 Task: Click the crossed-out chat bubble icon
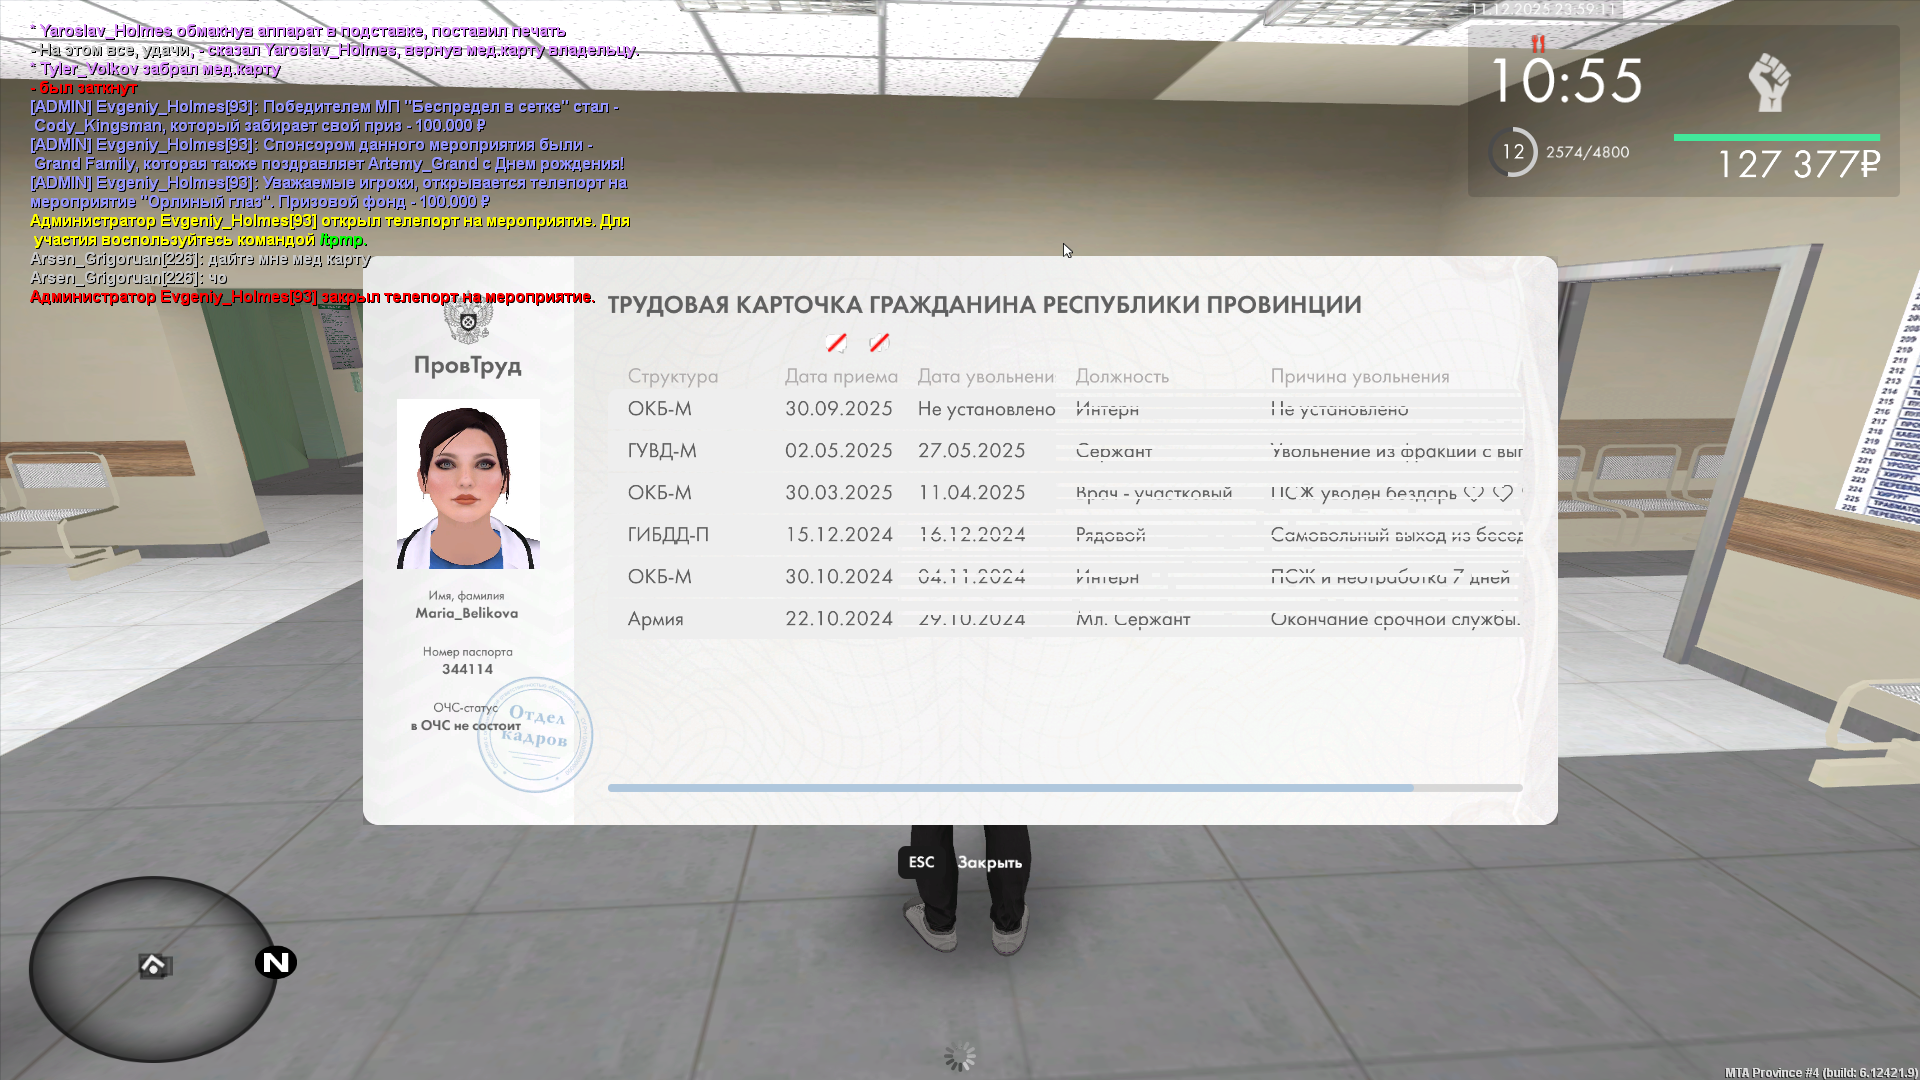[x=836, y=343]
